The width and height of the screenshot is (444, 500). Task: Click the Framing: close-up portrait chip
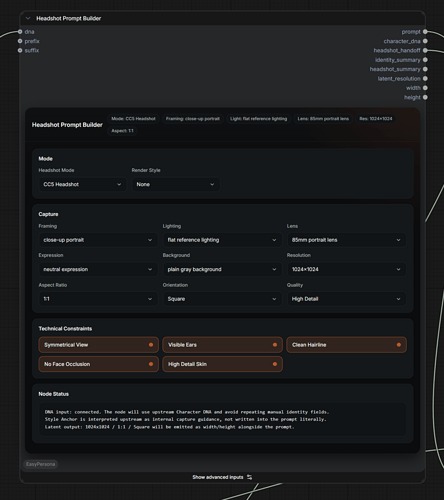(193, 119)
